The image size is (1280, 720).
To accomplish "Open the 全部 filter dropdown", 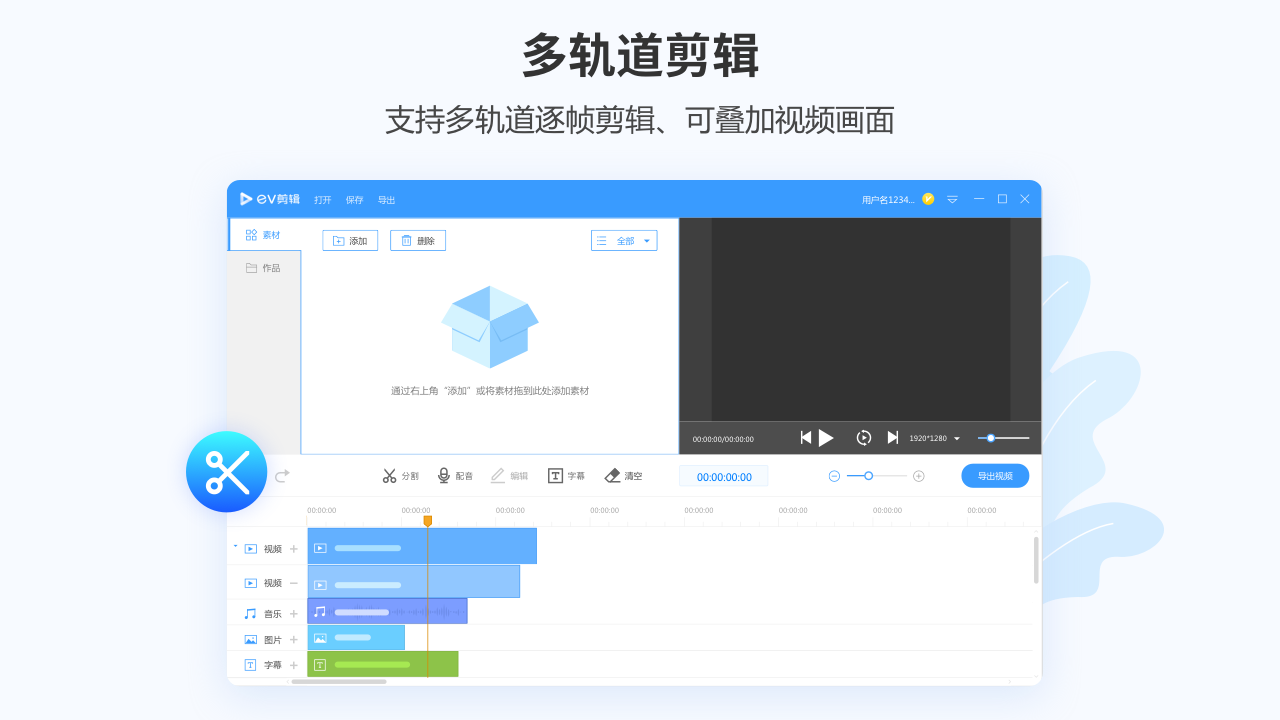I will (624, 241).
